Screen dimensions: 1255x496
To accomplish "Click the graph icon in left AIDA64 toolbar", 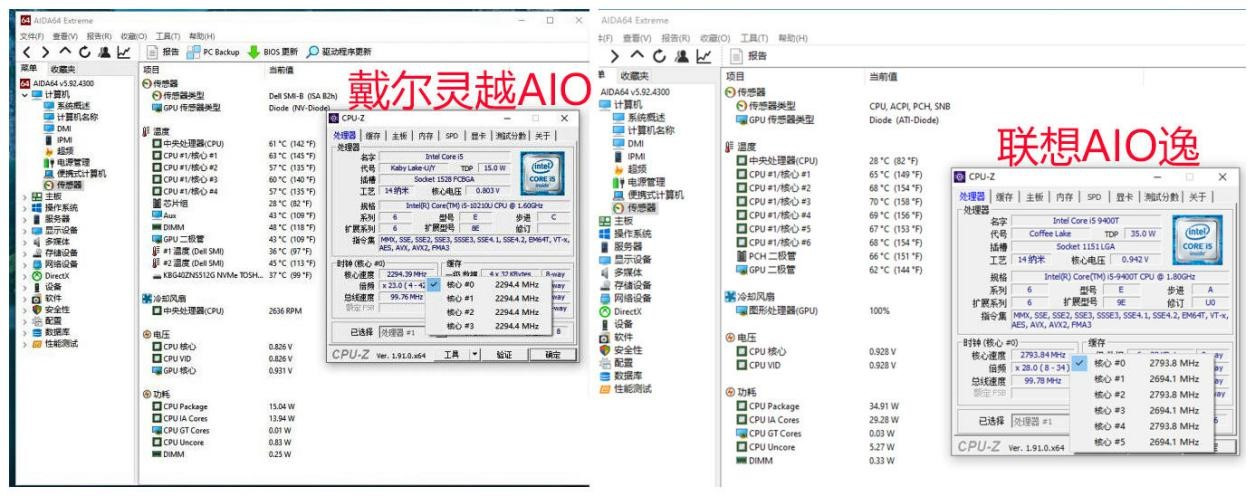I will pyautogui.click(x=124, y=51).
